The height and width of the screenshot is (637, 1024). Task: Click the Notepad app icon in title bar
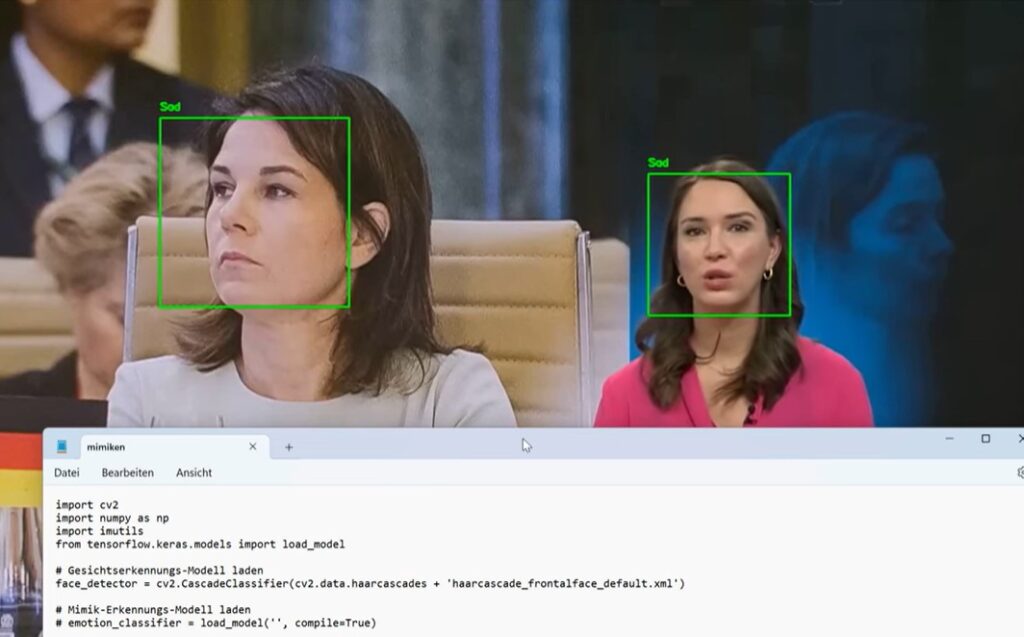[x=62, y=447]
